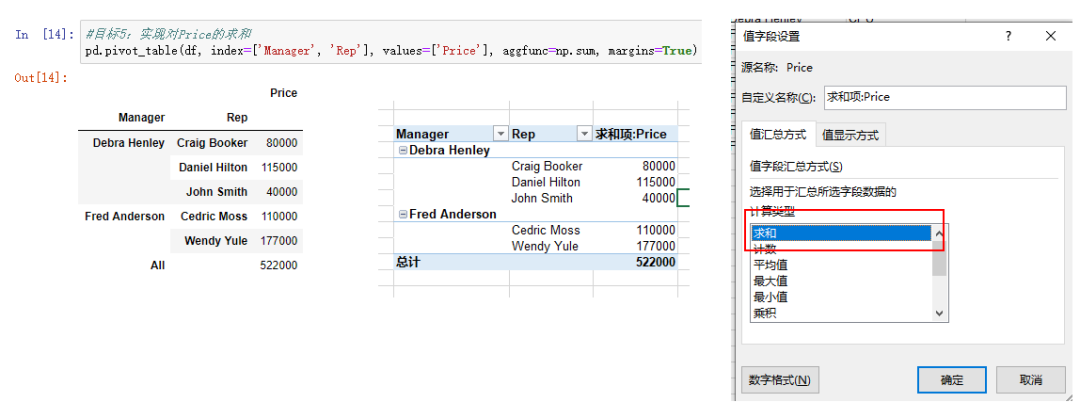Click the Wendy Yule cell in Excel pivot
The width and height of the screenshot is (1080, 418).
(545, 246)
